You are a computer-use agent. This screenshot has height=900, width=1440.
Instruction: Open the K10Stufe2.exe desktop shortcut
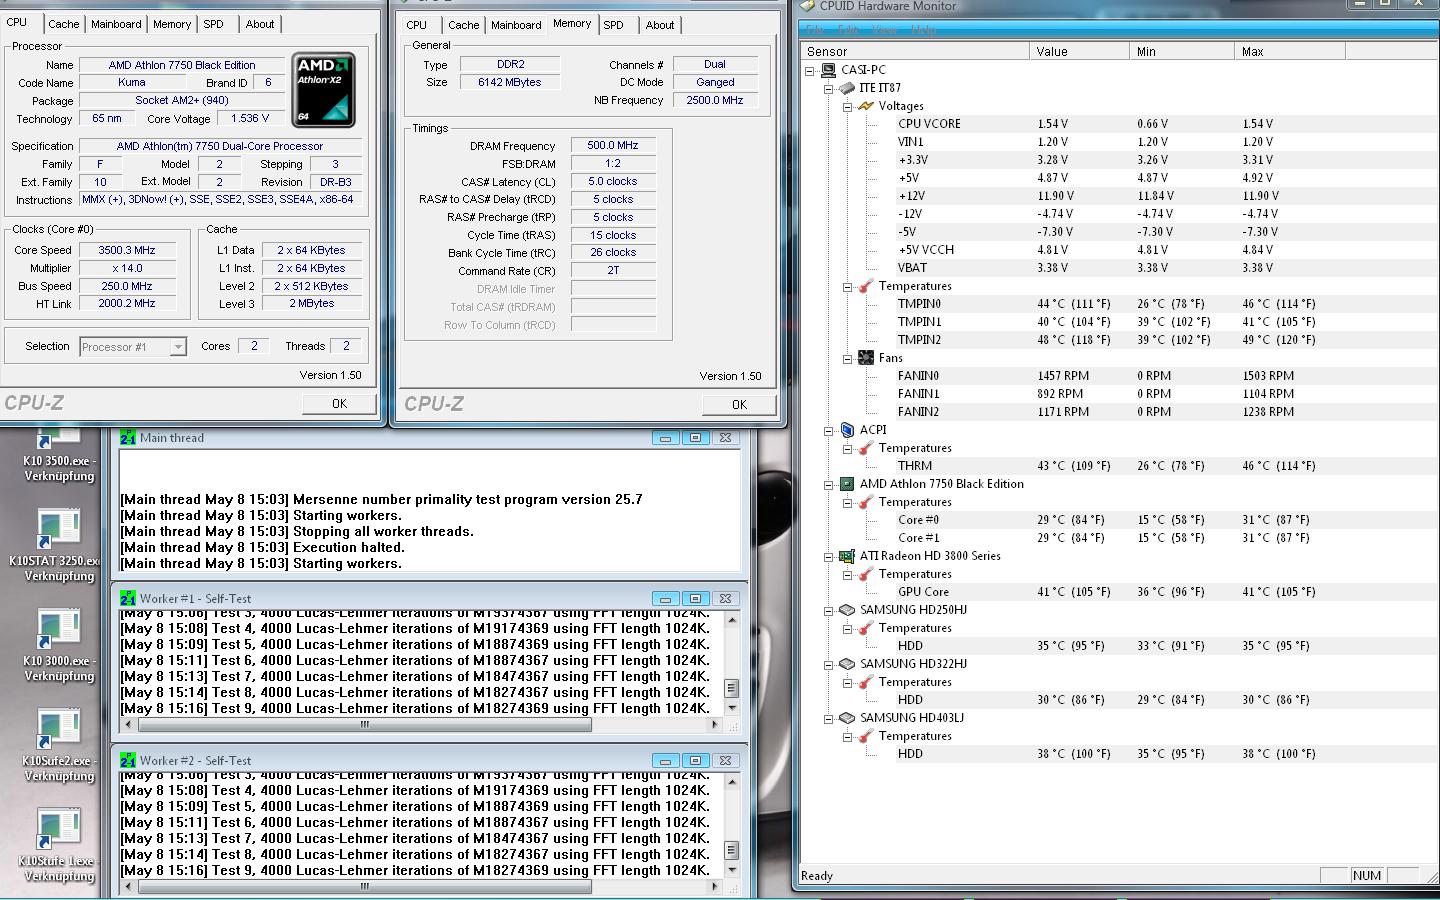click(x=58, y=746)
